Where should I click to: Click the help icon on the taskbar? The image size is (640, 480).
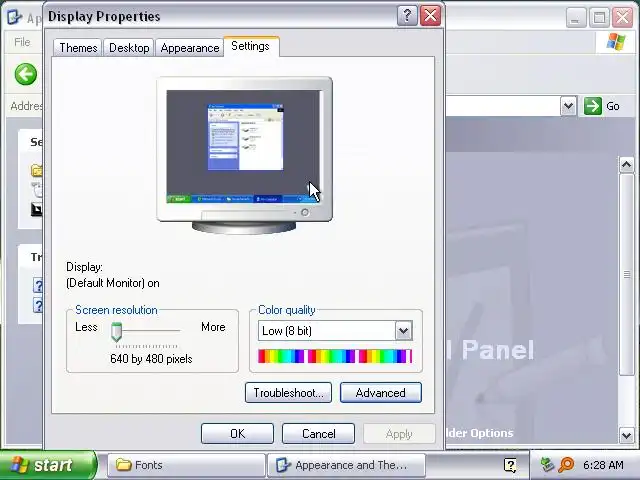[x=510, y=465]
